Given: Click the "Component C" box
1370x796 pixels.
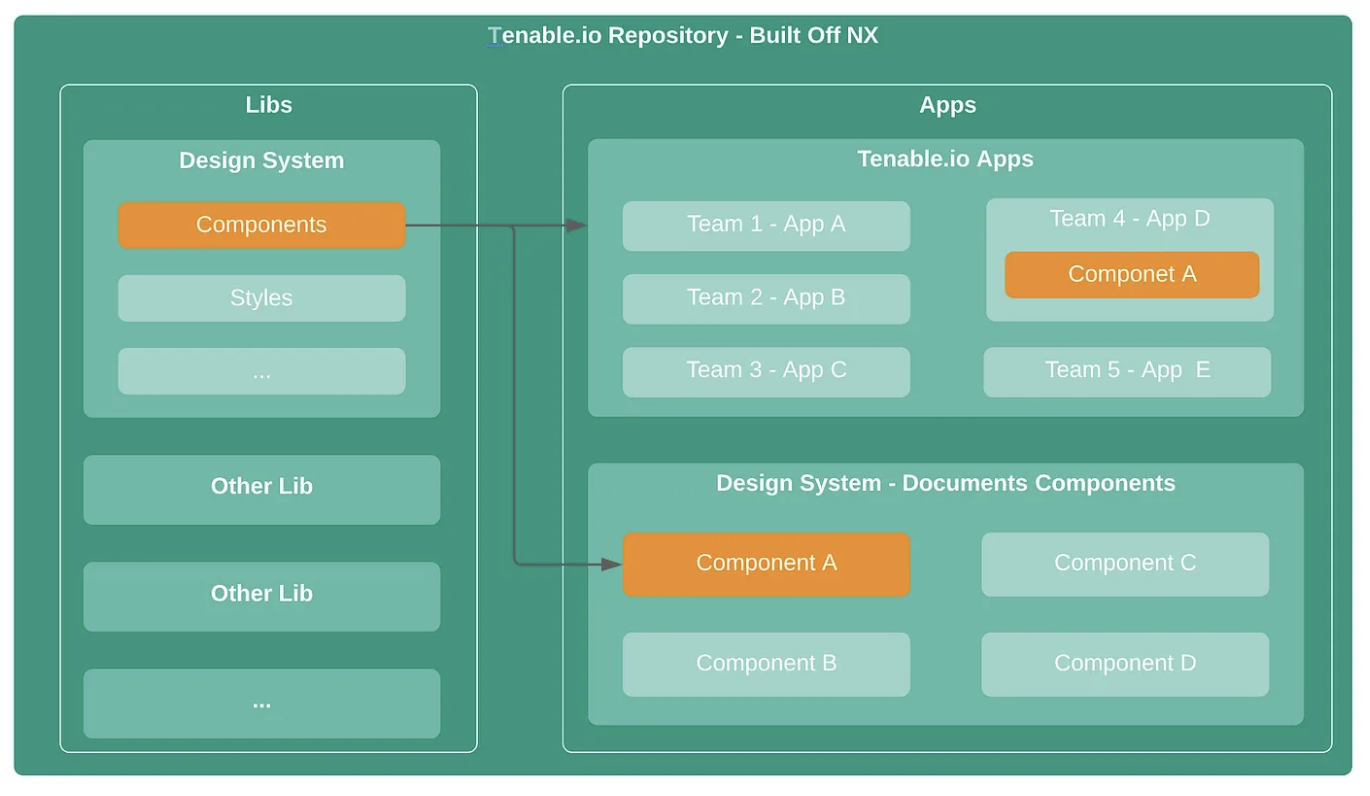Looking at the screenshot, I should (1126, 564).
